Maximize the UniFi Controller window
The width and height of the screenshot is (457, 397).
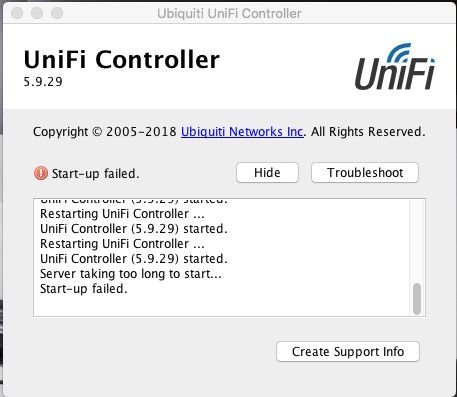(57, 13)
